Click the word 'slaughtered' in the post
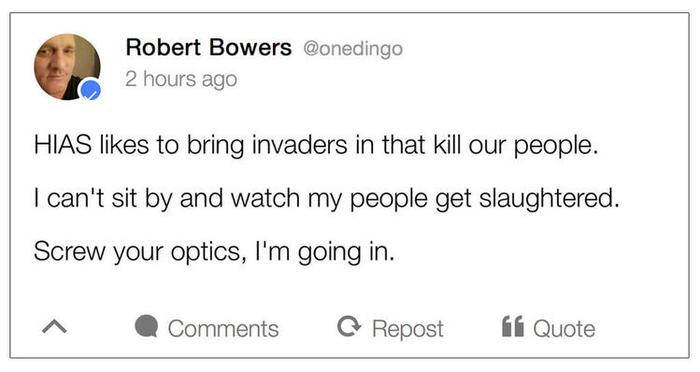This screenshot has width=700, height=372. click(550, 199)
